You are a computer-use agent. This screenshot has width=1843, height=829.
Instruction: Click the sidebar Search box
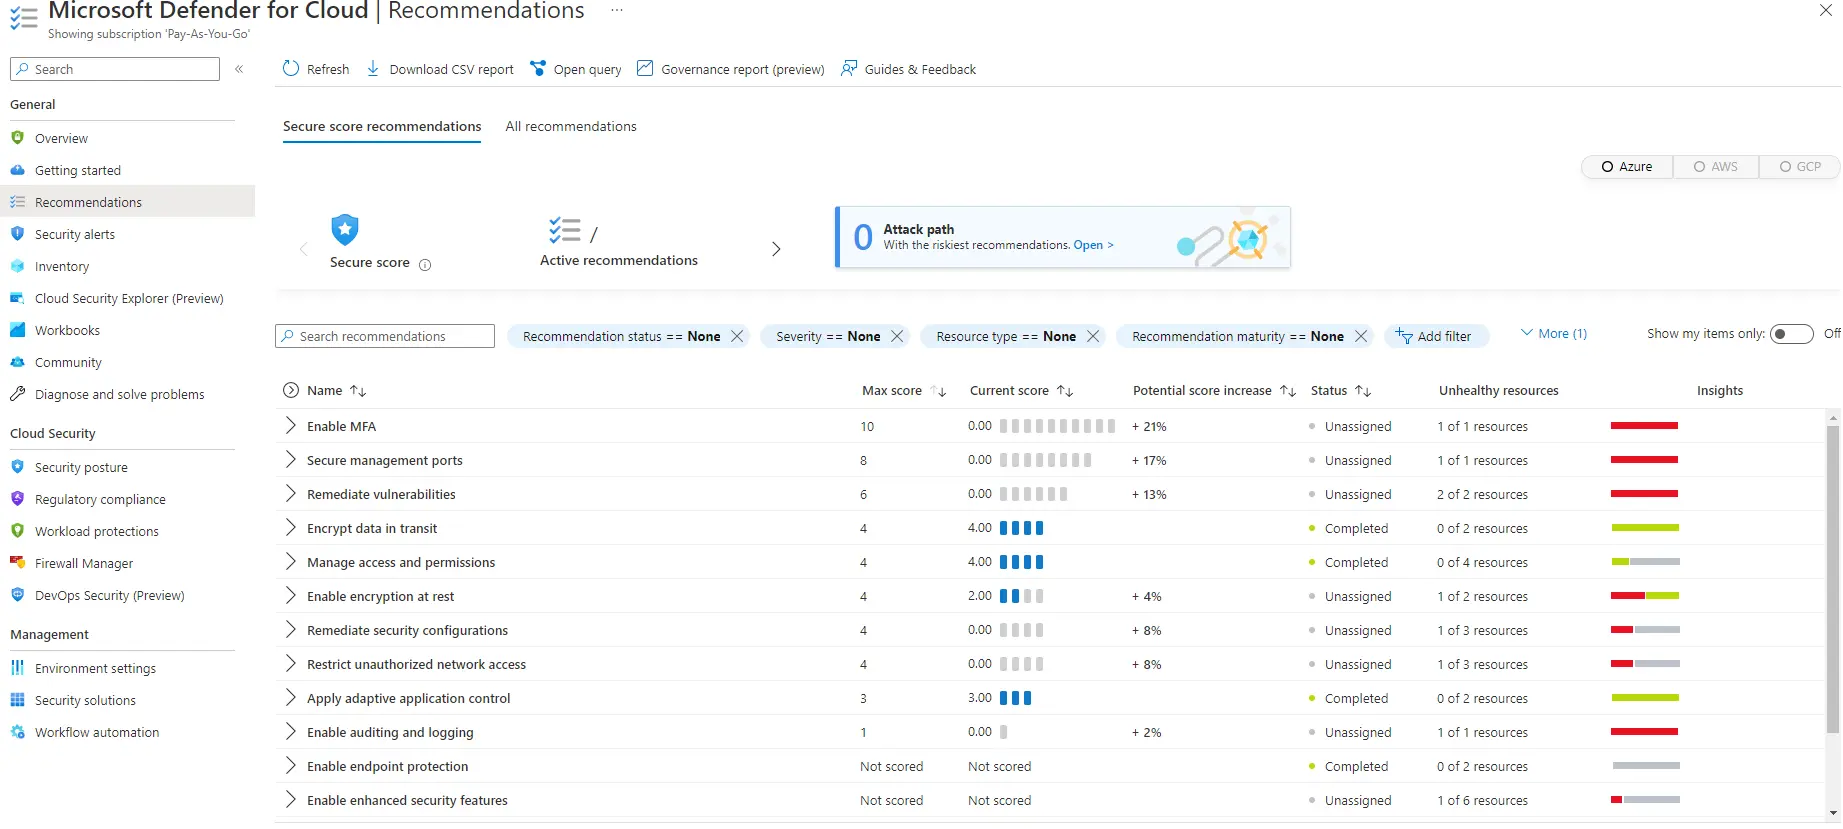115,69
